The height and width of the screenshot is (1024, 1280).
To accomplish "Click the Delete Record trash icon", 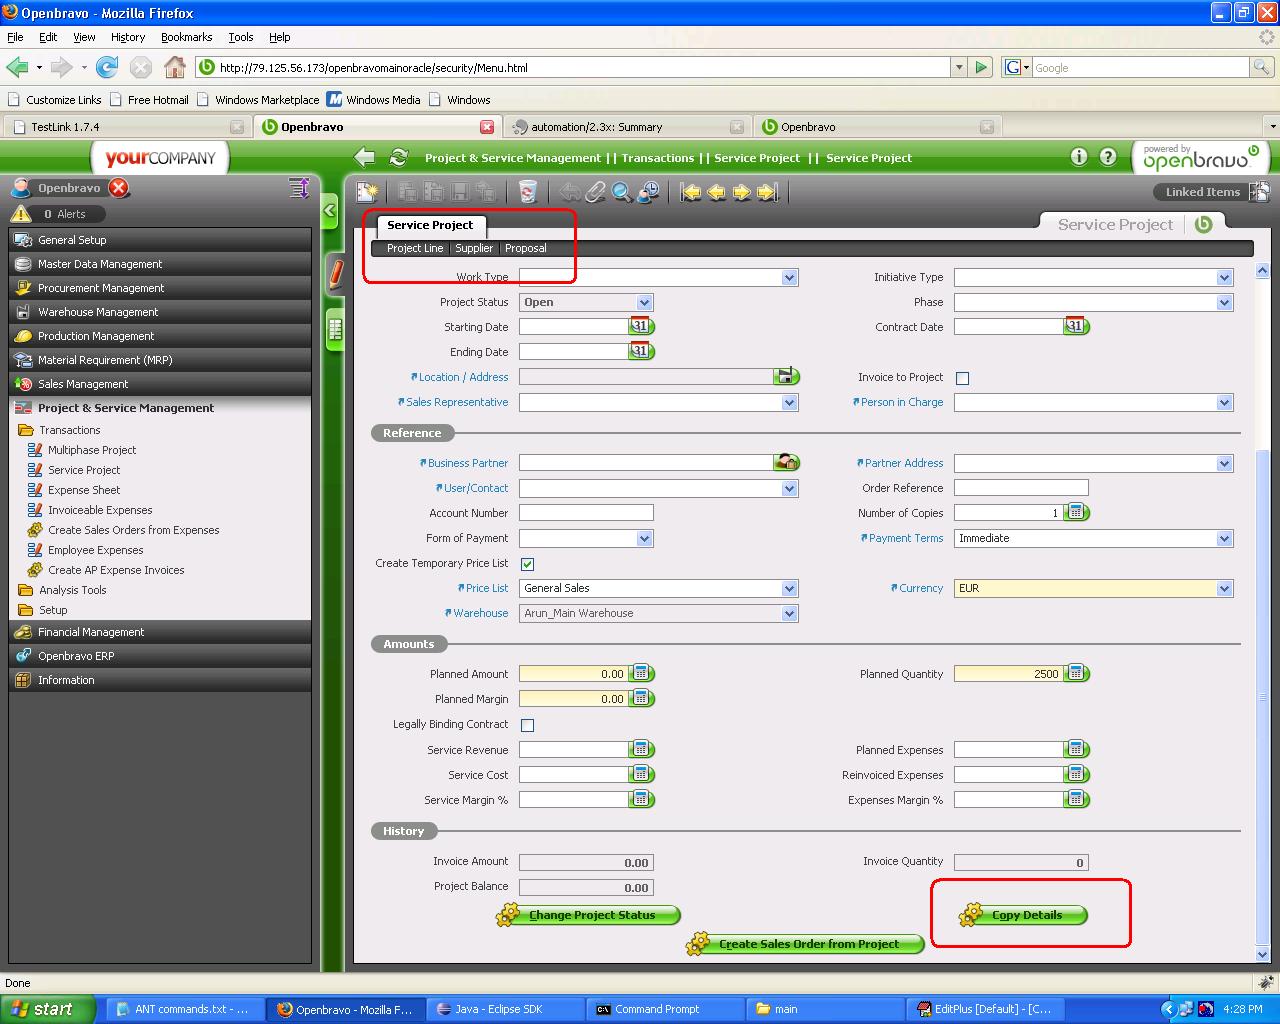I will point(527,192).
